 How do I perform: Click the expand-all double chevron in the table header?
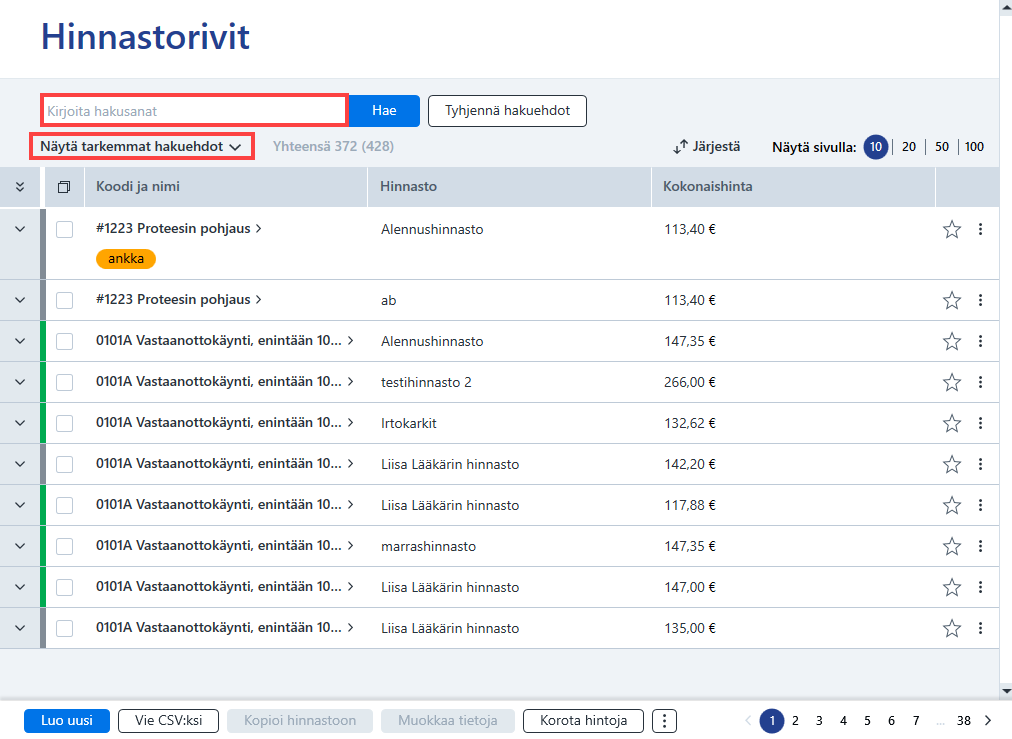point(20,187)
